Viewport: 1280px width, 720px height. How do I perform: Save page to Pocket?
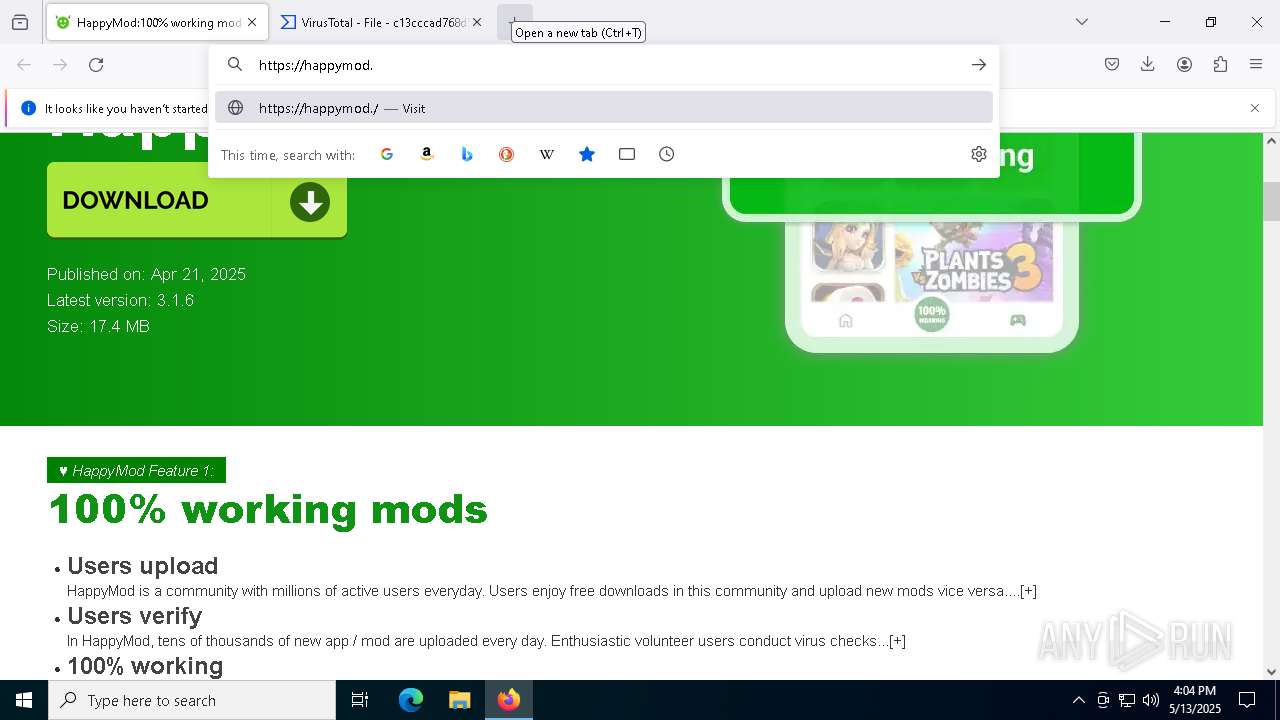[x=1112, y=65]
